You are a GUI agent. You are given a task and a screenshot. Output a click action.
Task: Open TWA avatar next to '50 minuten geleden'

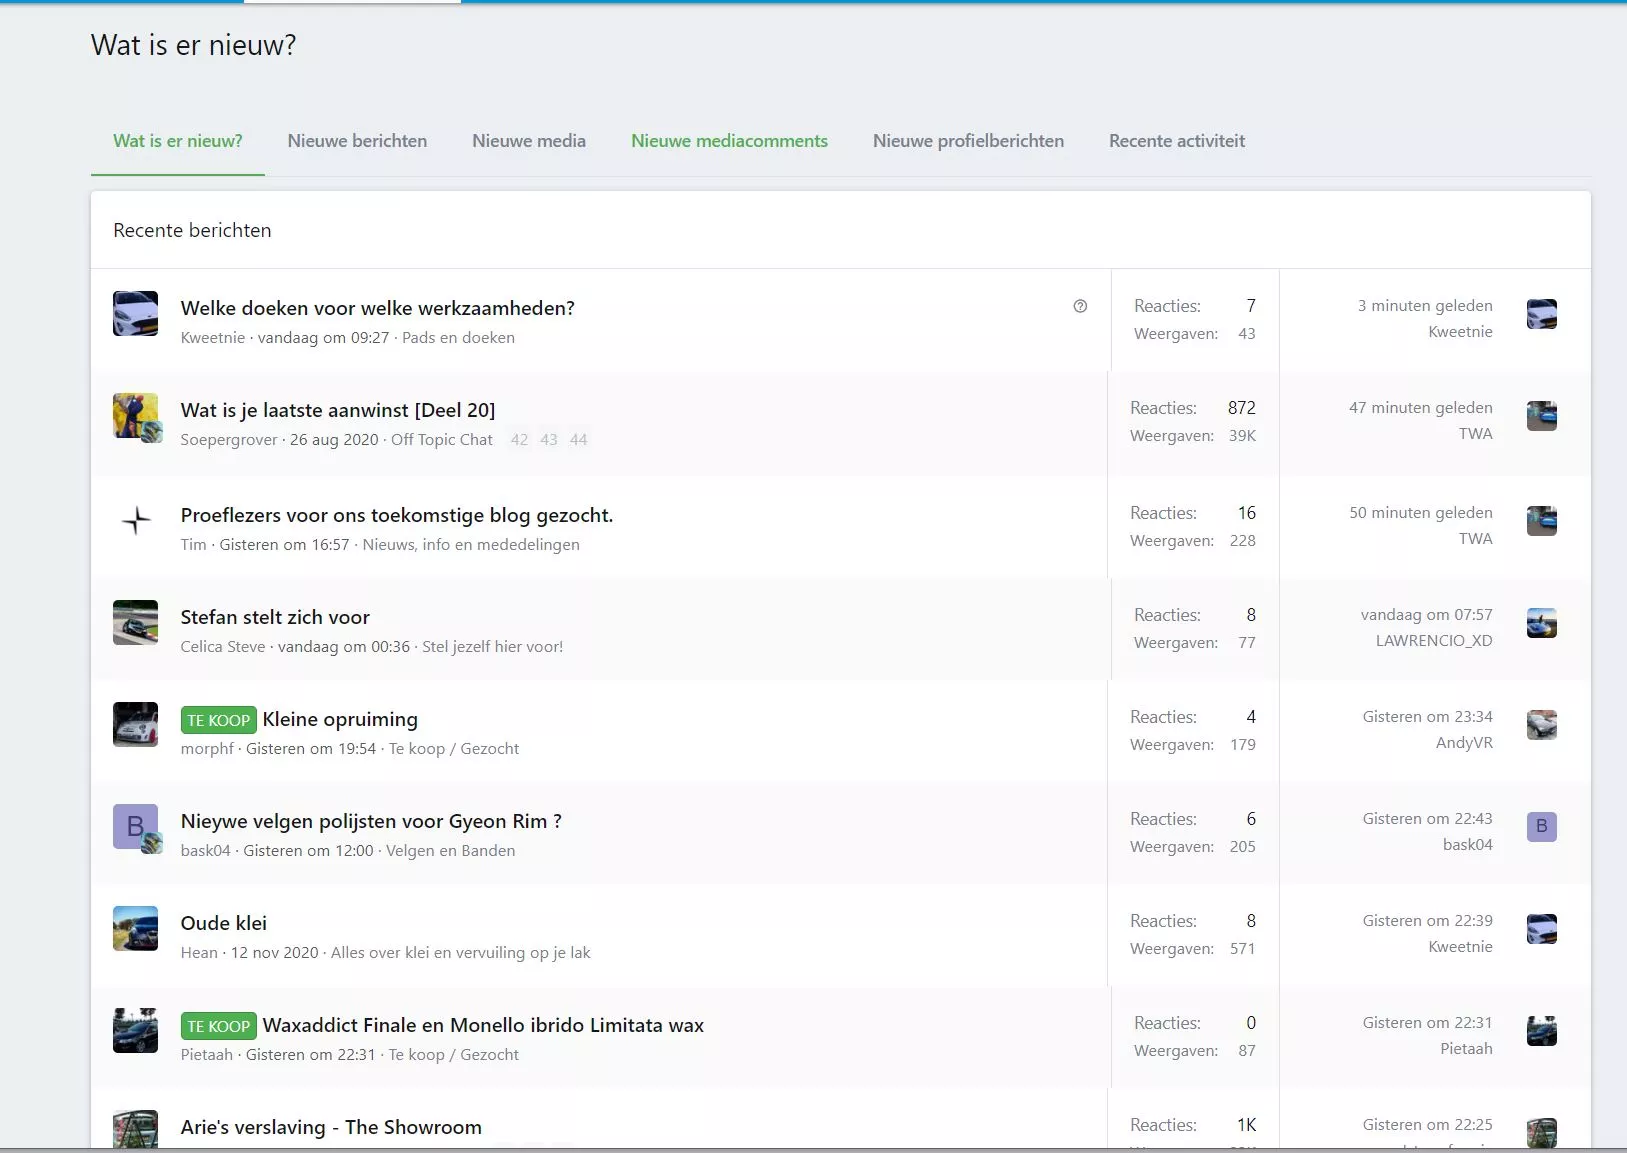point(1542,521)
